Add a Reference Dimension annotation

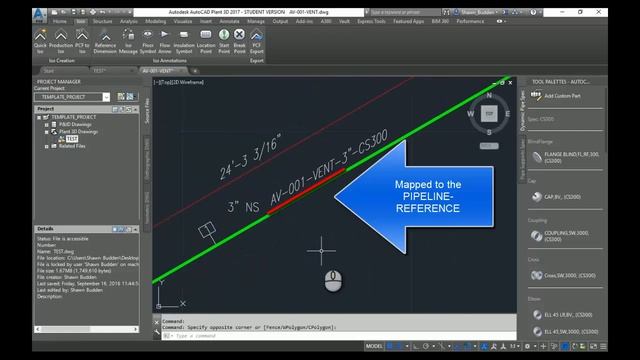[105, 41]
